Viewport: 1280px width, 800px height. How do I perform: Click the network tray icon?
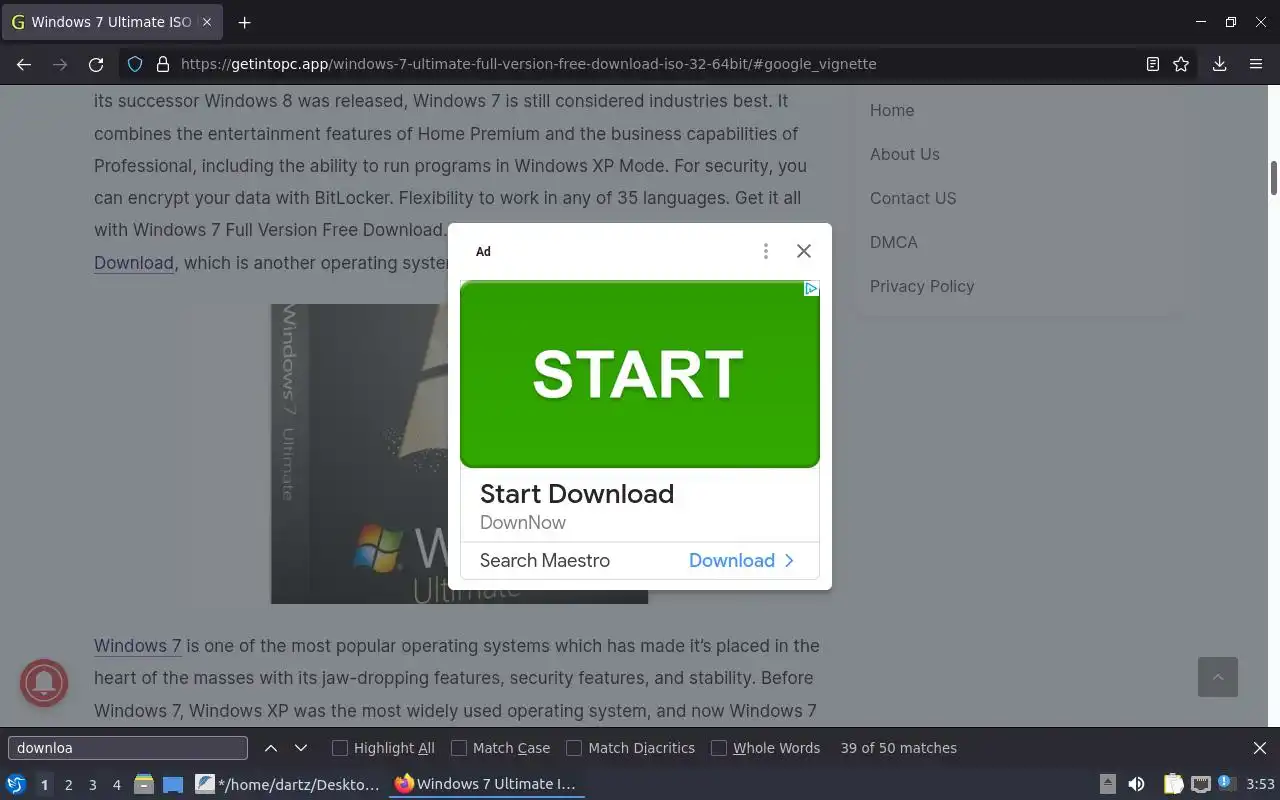click(x=1201, y=784)
